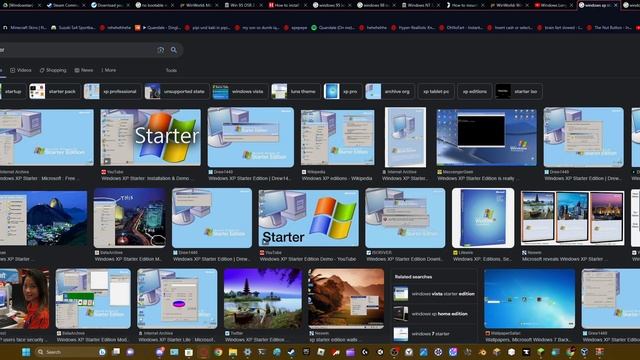640x360 pixels.
Task: Open the Wikipedia 'Windows XP editions' image result
Action: pyautogui.click(x=337, y=137)
